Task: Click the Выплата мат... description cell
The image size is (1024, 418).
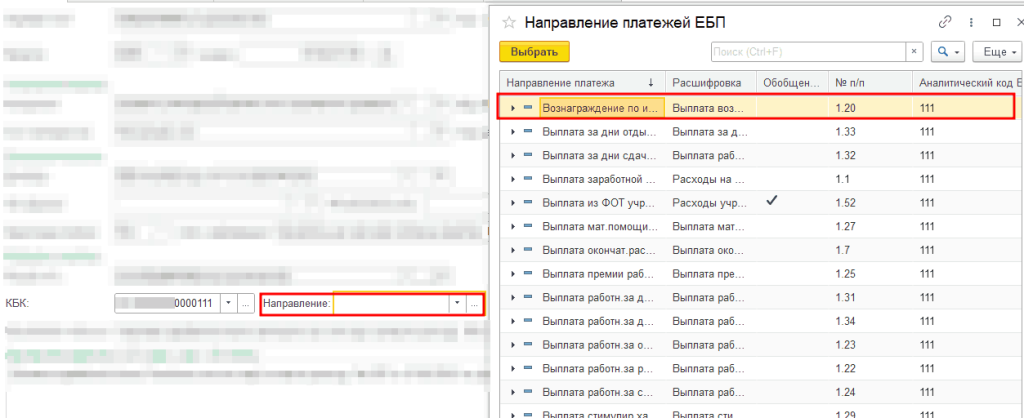Action: (x=711, y=226)
